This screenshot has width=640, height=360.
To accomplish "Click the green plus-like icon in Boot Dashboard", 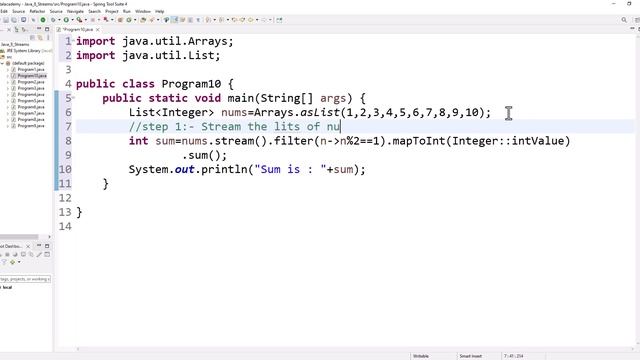I will tap(12, 262).
